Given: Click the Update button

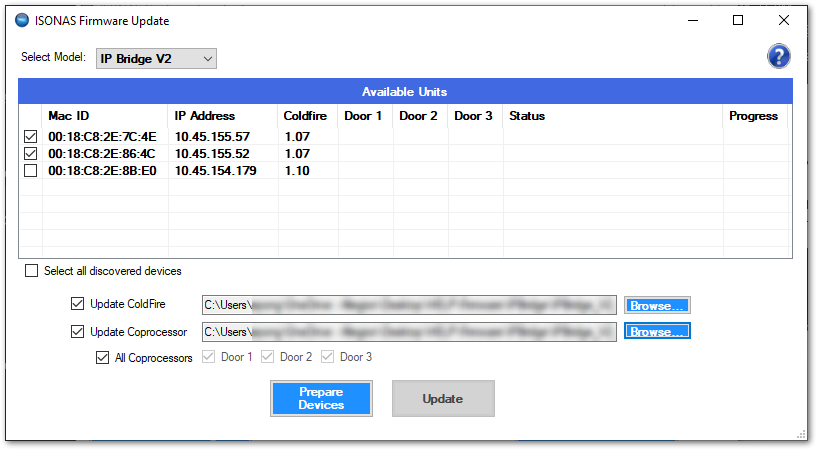Looking at the screenshot, I should click(x=443, y=398).
